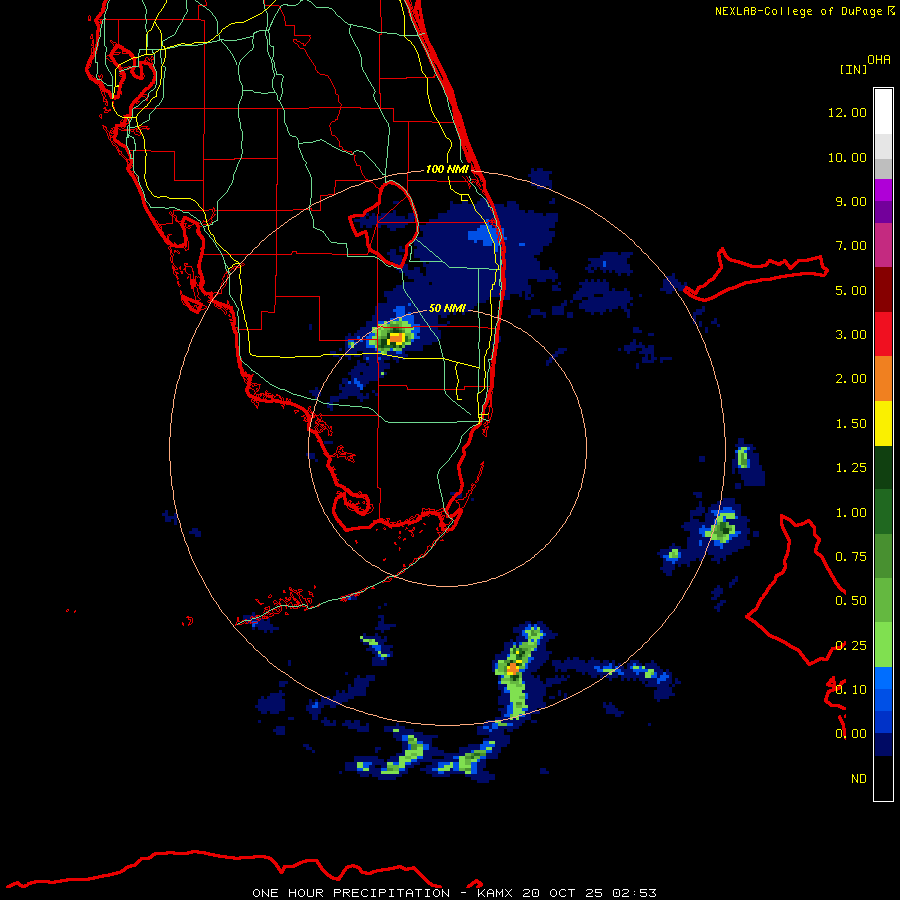
Task: Click the [IN] units label
Action: tap(854, 69)
